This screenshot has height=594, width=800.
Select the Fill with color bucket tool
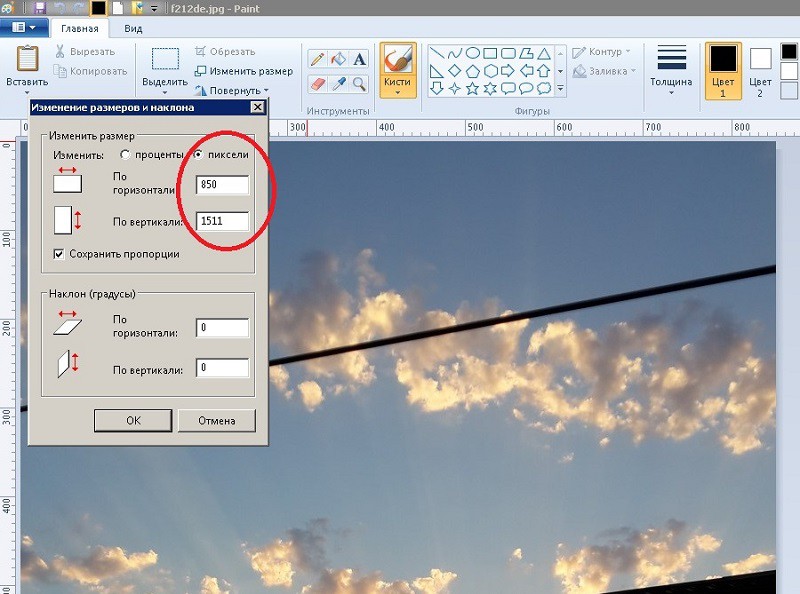click(338, 60)
